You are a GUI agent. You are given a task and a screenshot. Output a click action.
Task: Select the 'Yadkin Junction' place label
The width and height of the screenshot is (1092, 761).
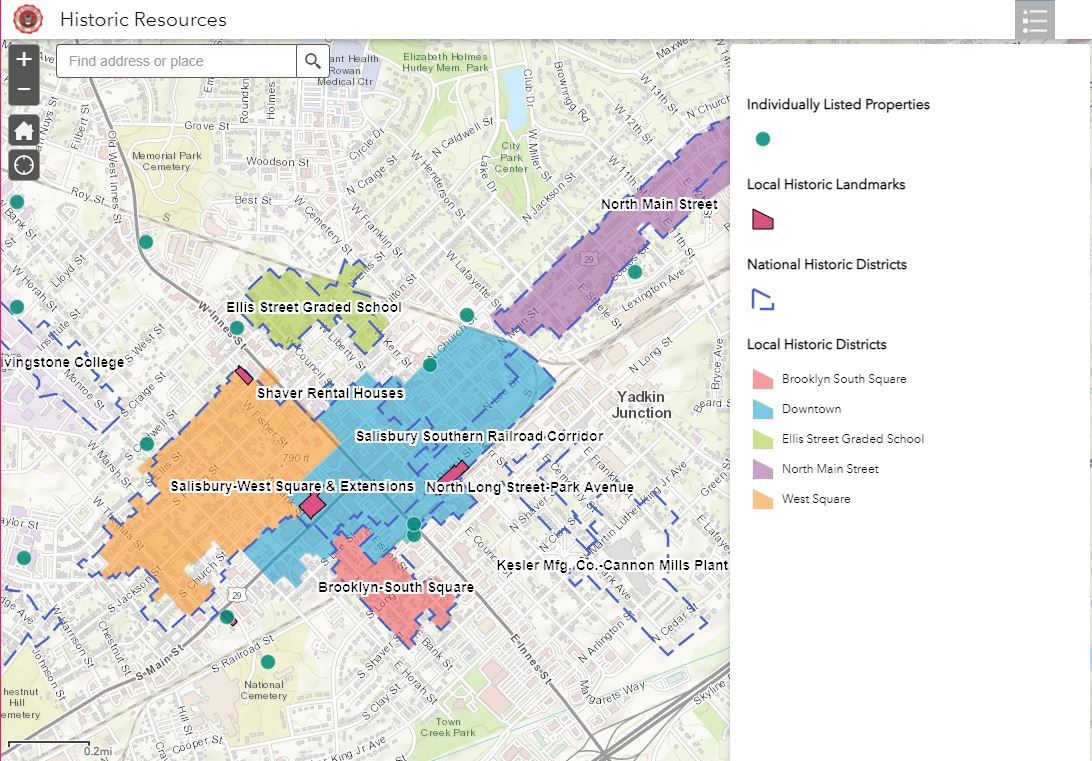click(641, 405)
